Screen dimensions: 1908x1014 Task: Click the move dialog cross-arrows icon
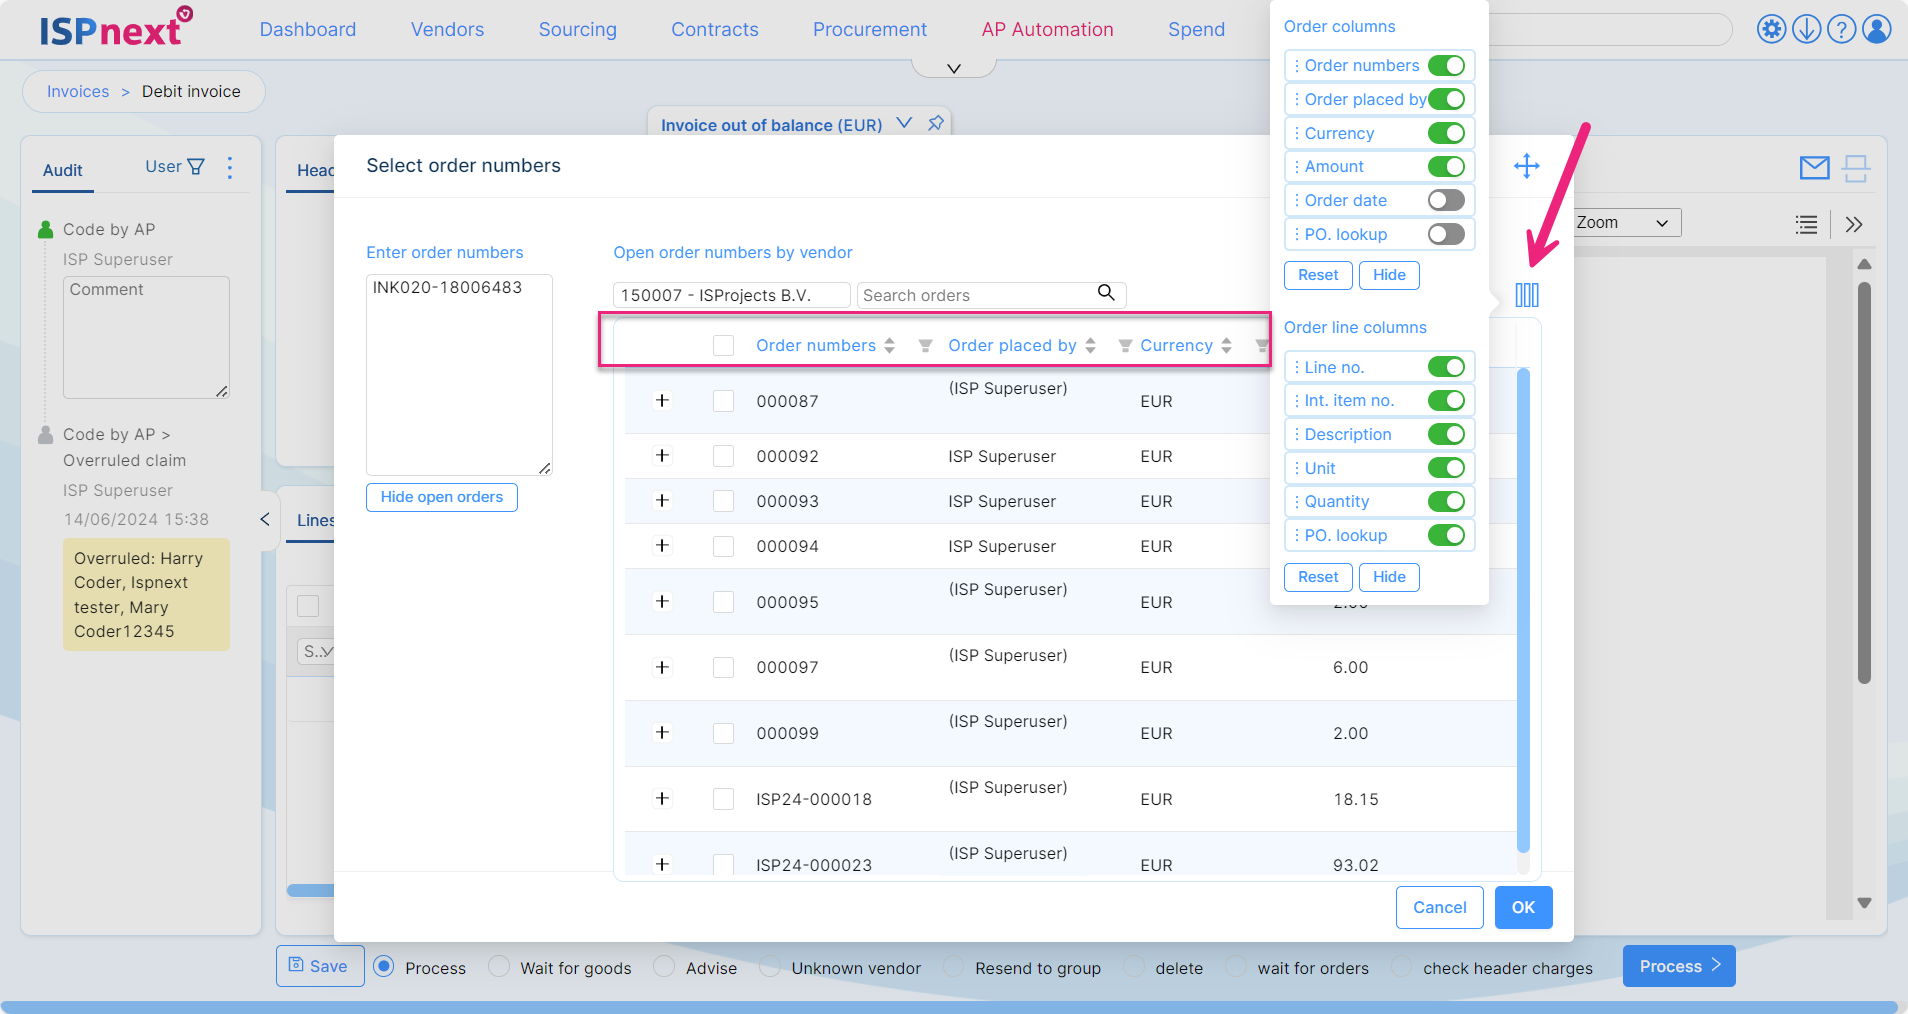tap(1526, 166)
